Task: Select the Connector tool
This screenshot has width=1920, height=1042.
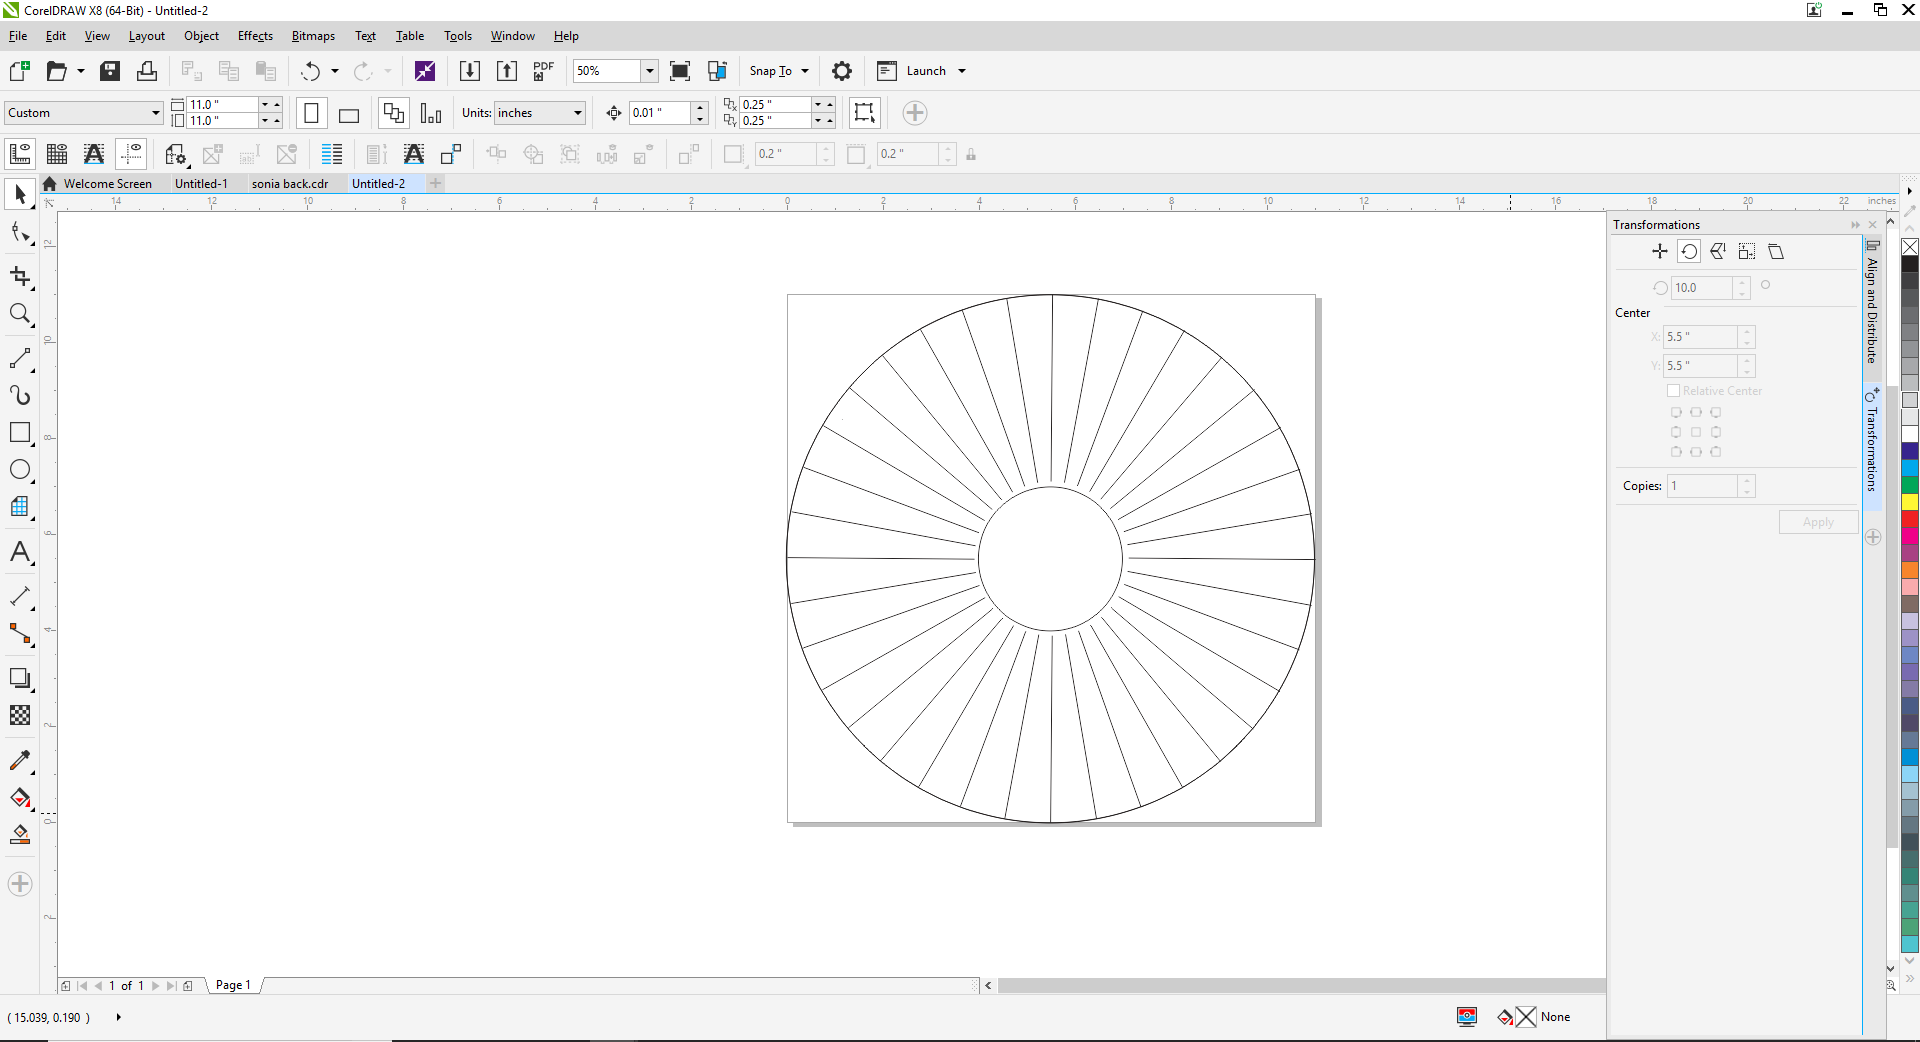Action: pyautogui.click(x=20, y=634)
